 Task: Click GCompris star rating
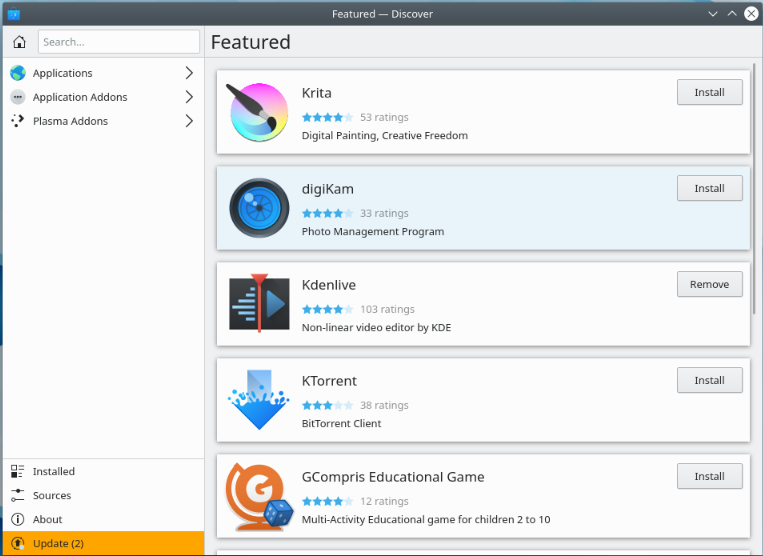pyautogui.click(x=327, y=501)
